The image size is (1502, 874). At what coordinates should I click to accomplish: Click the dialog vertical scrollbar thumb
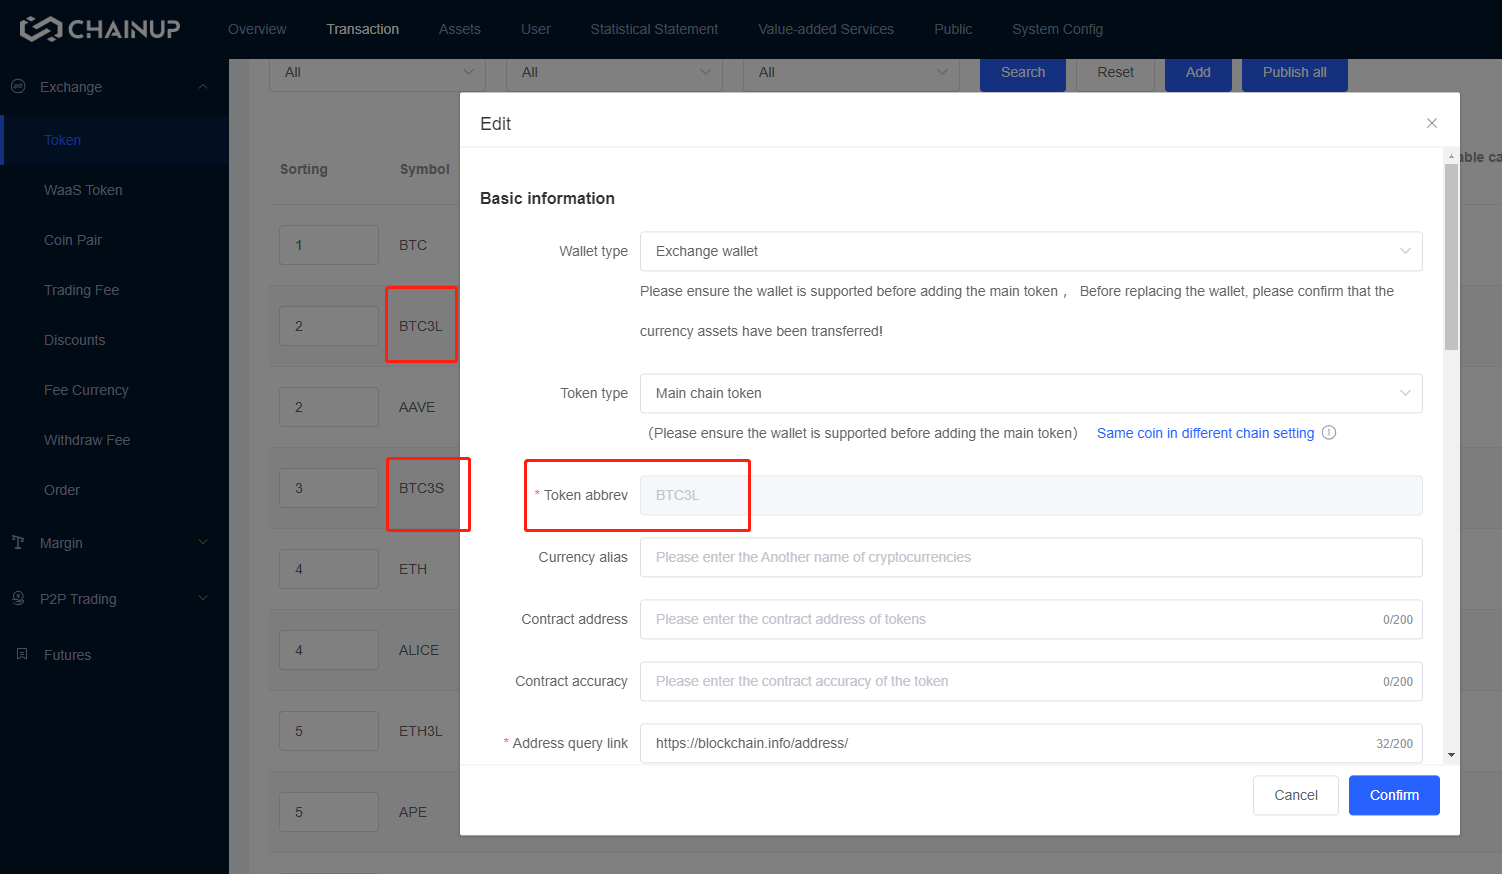tap(1451, 257)
